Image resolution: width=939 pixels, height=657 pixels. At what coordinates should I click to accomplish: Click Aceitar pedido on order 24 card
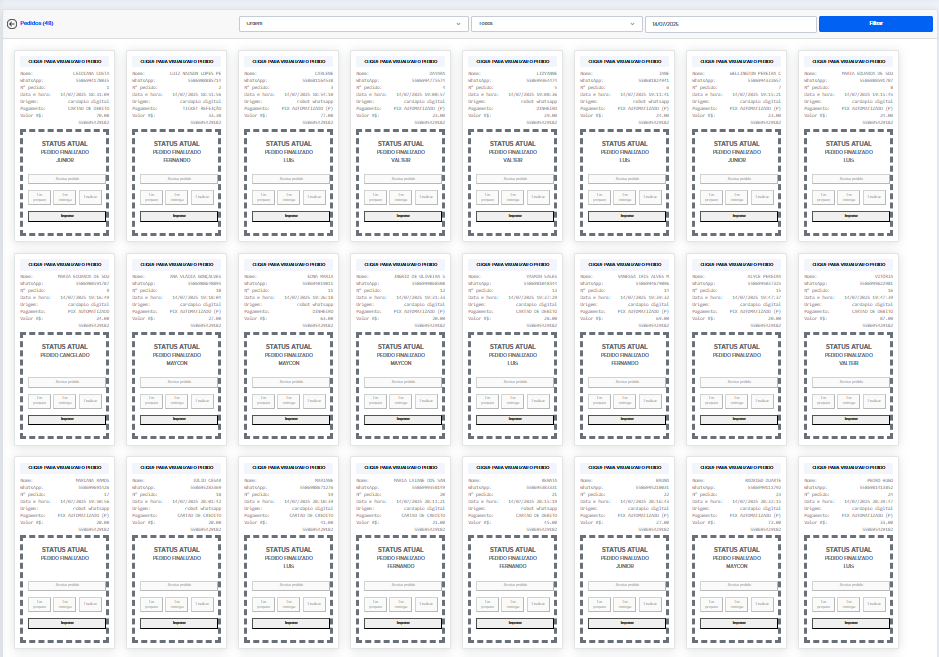pos(851,585)
